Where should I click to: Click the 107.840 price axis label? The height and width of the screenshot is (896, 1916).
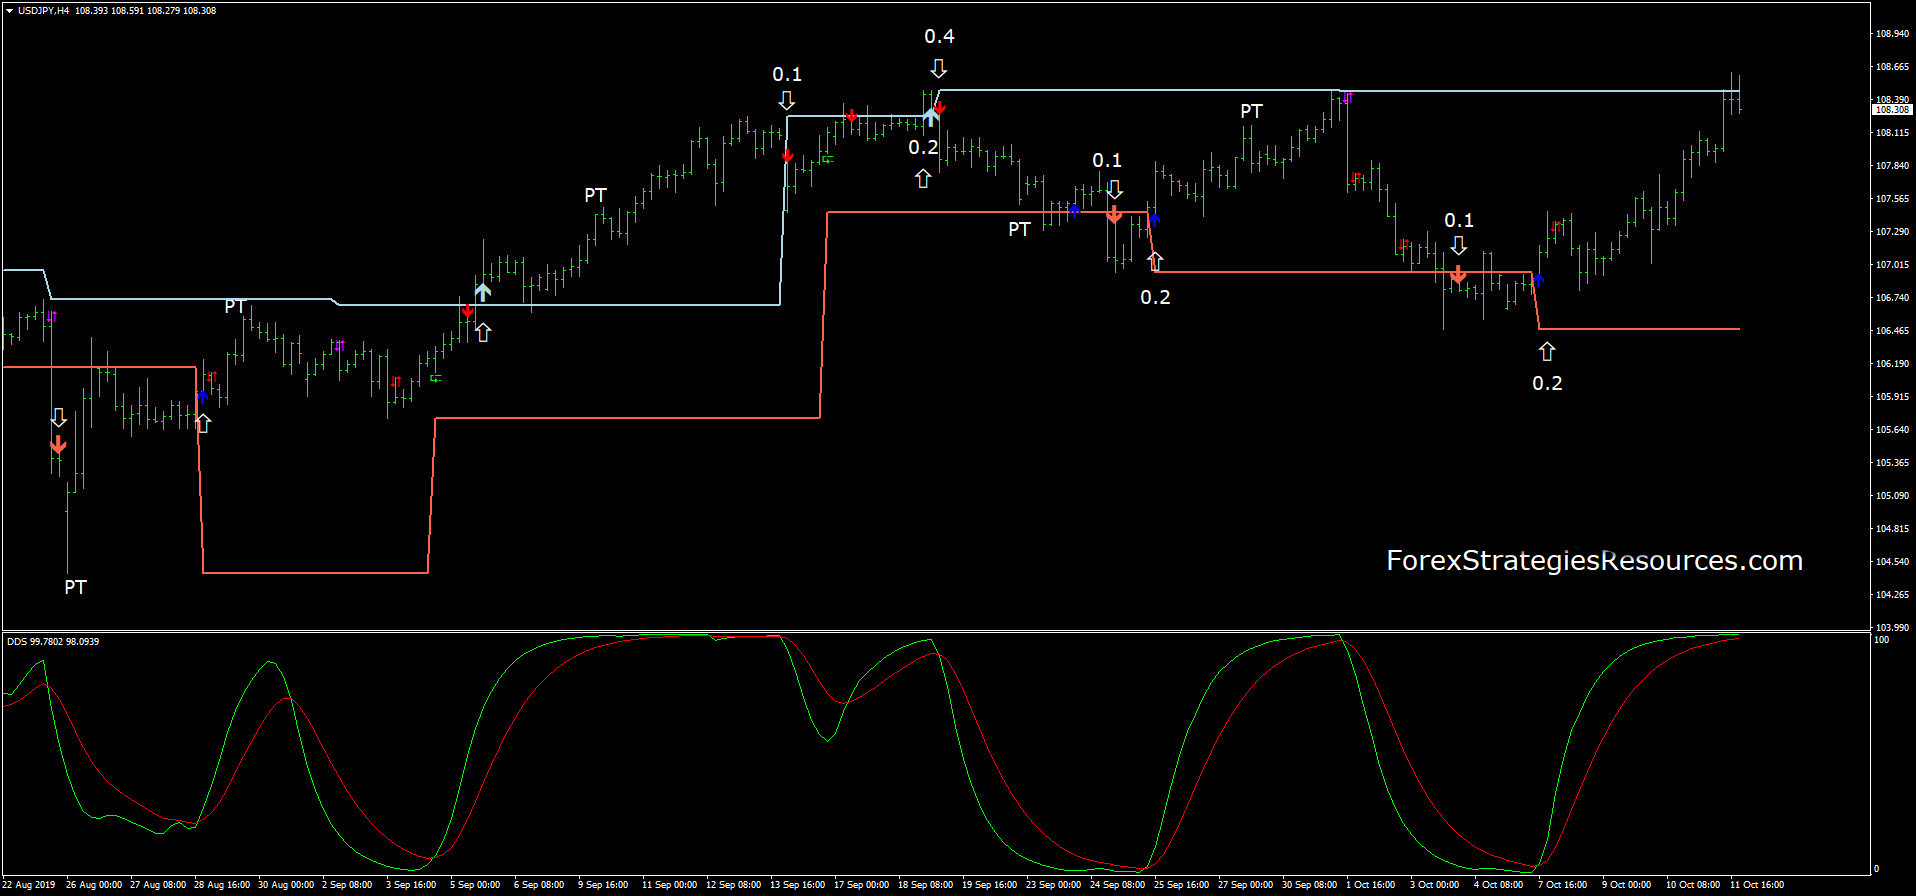pos(1892,166)
